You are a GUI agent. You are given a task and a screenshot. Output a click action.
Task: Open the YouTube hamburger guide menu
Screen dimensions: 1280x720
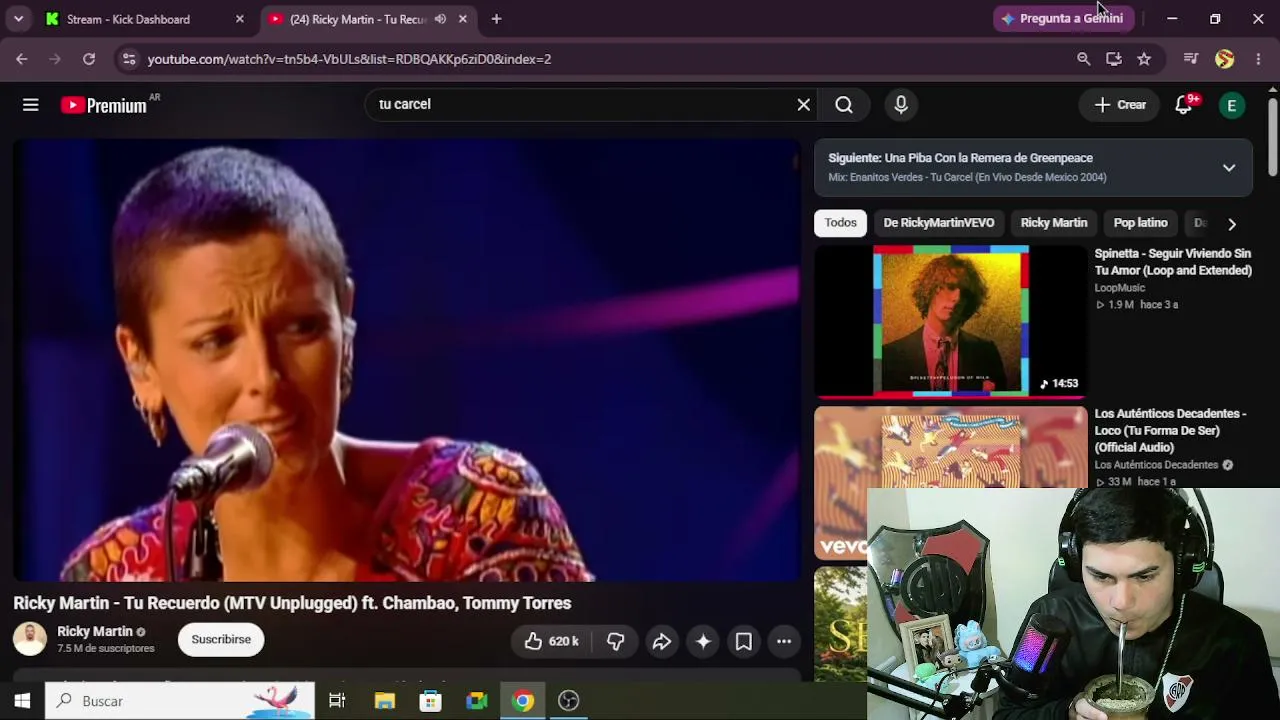click(x=31, y=105)
